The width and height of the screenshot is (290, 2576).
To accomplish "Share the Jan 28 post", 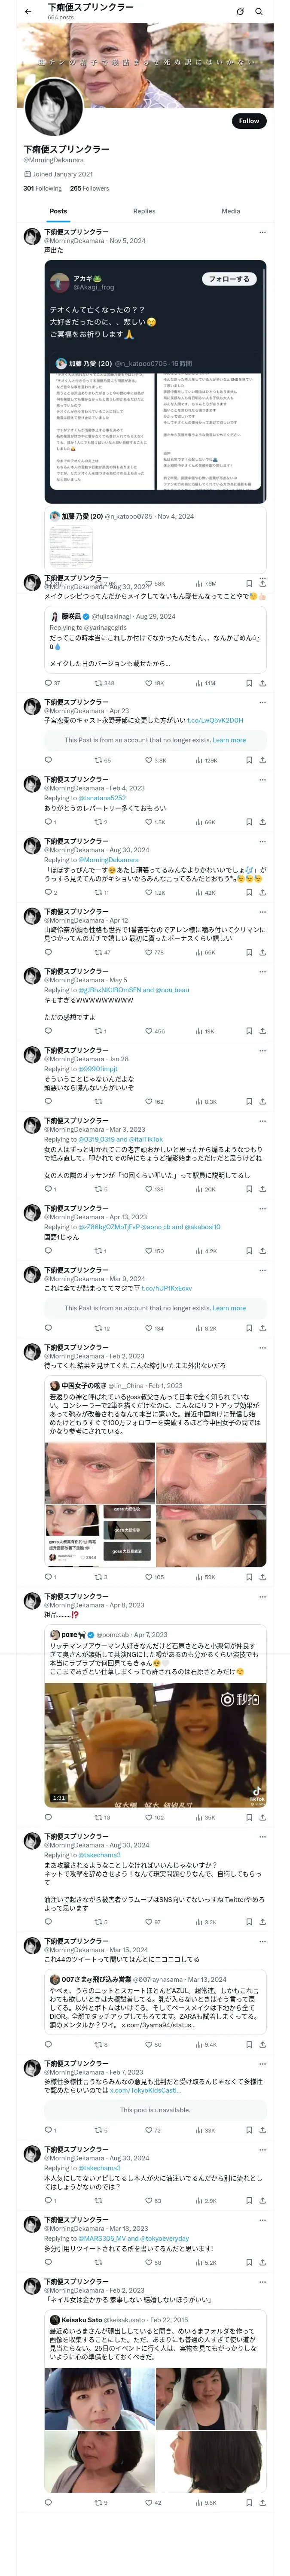I will [x=262, y=1101].
